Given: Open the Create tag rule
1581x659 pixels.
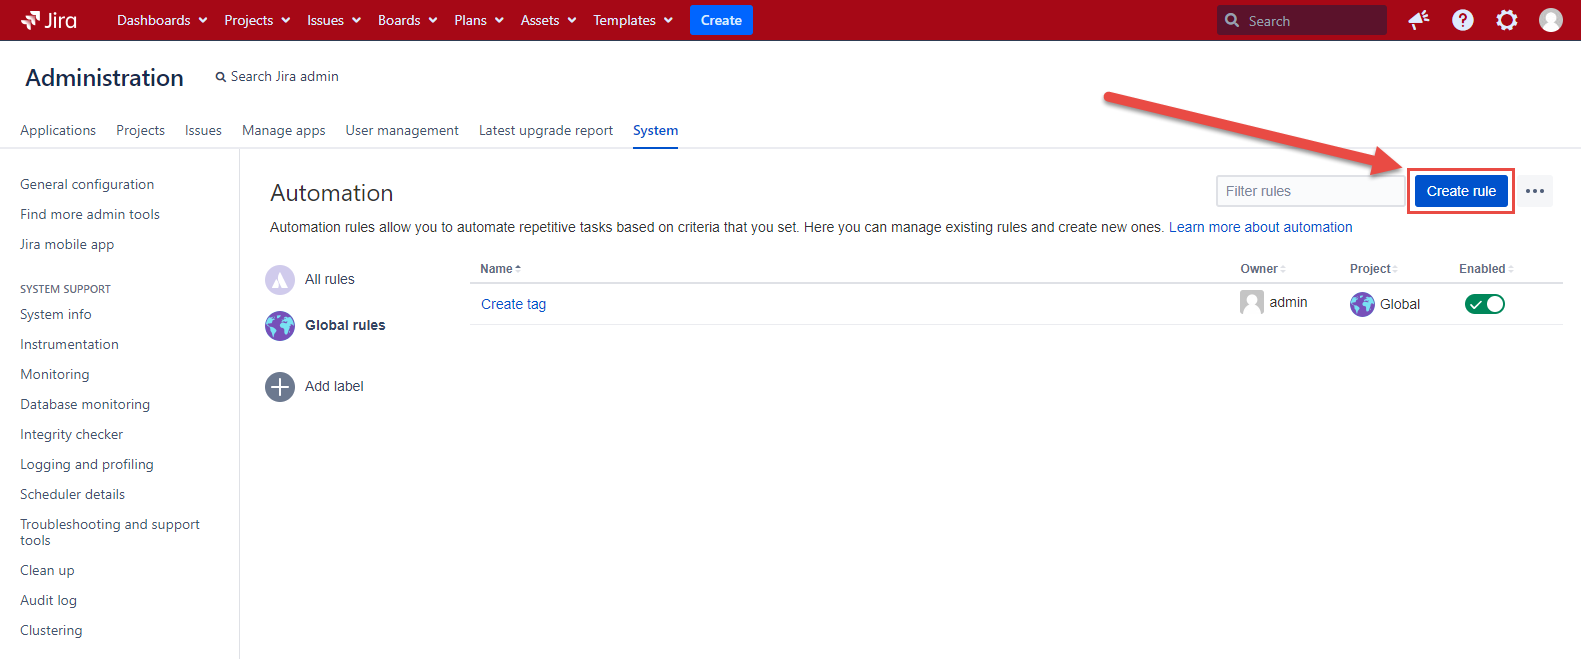Looking at the screenshot, I should pos(513,305).
